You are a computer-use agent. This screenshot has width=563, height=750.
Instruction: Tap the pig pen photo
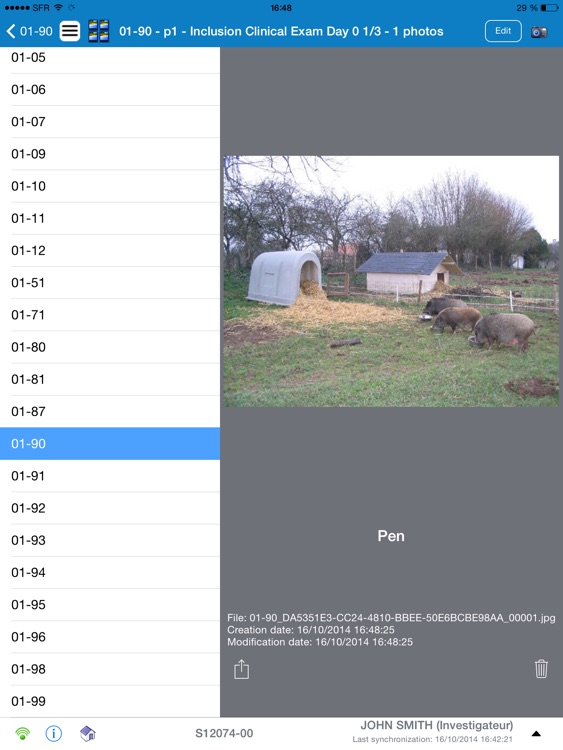coord(391,281)
